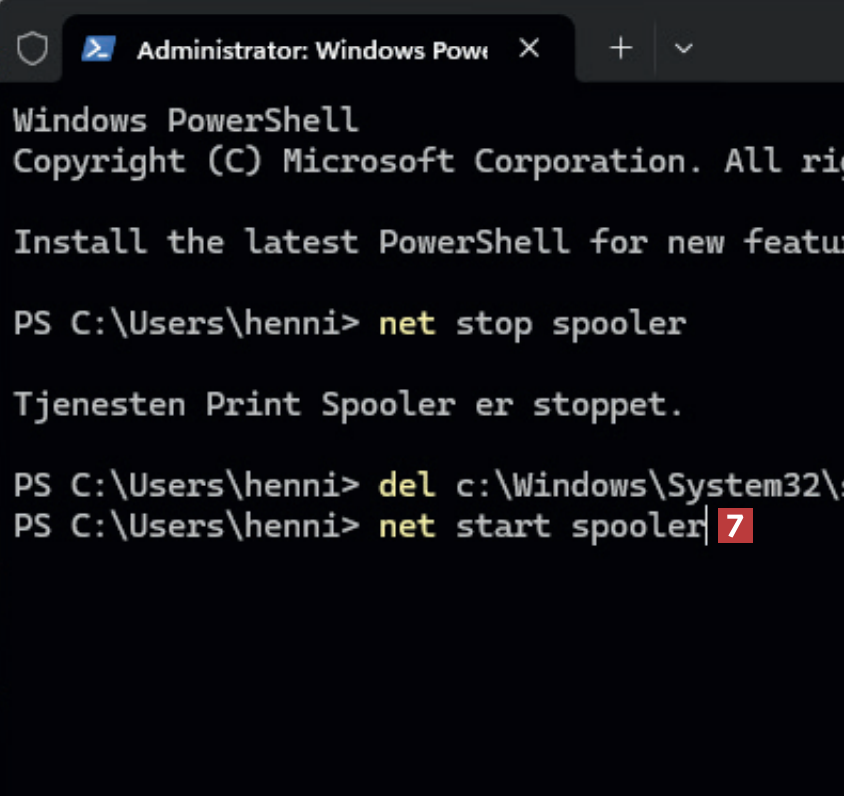
Task: Click the prompt before "net stop spooler"
Action: [186, 324]
